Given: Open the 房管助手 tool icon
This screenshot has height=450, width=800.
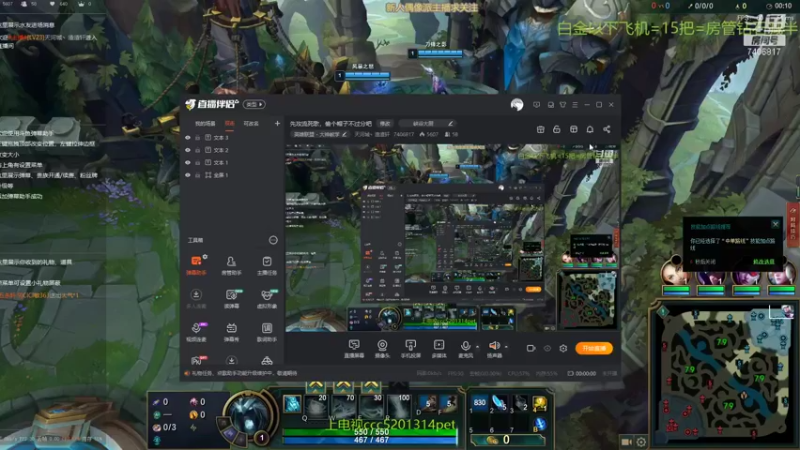Looking at the screenshot, I should click(x=231, y=265).
